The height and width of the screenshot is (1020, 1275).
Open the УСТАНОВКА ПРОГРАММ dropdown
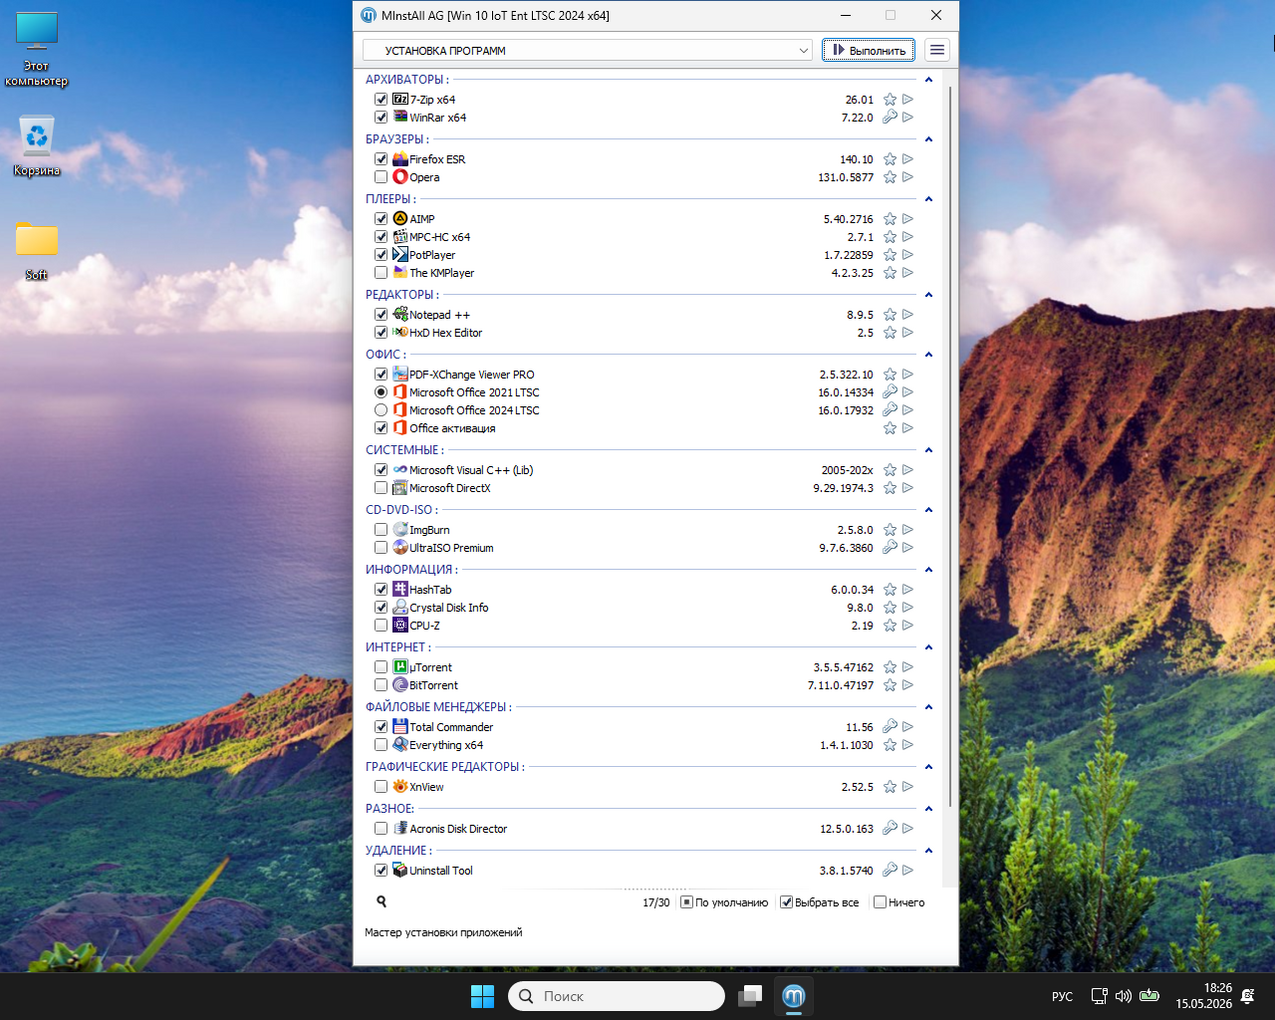[588, 50]
